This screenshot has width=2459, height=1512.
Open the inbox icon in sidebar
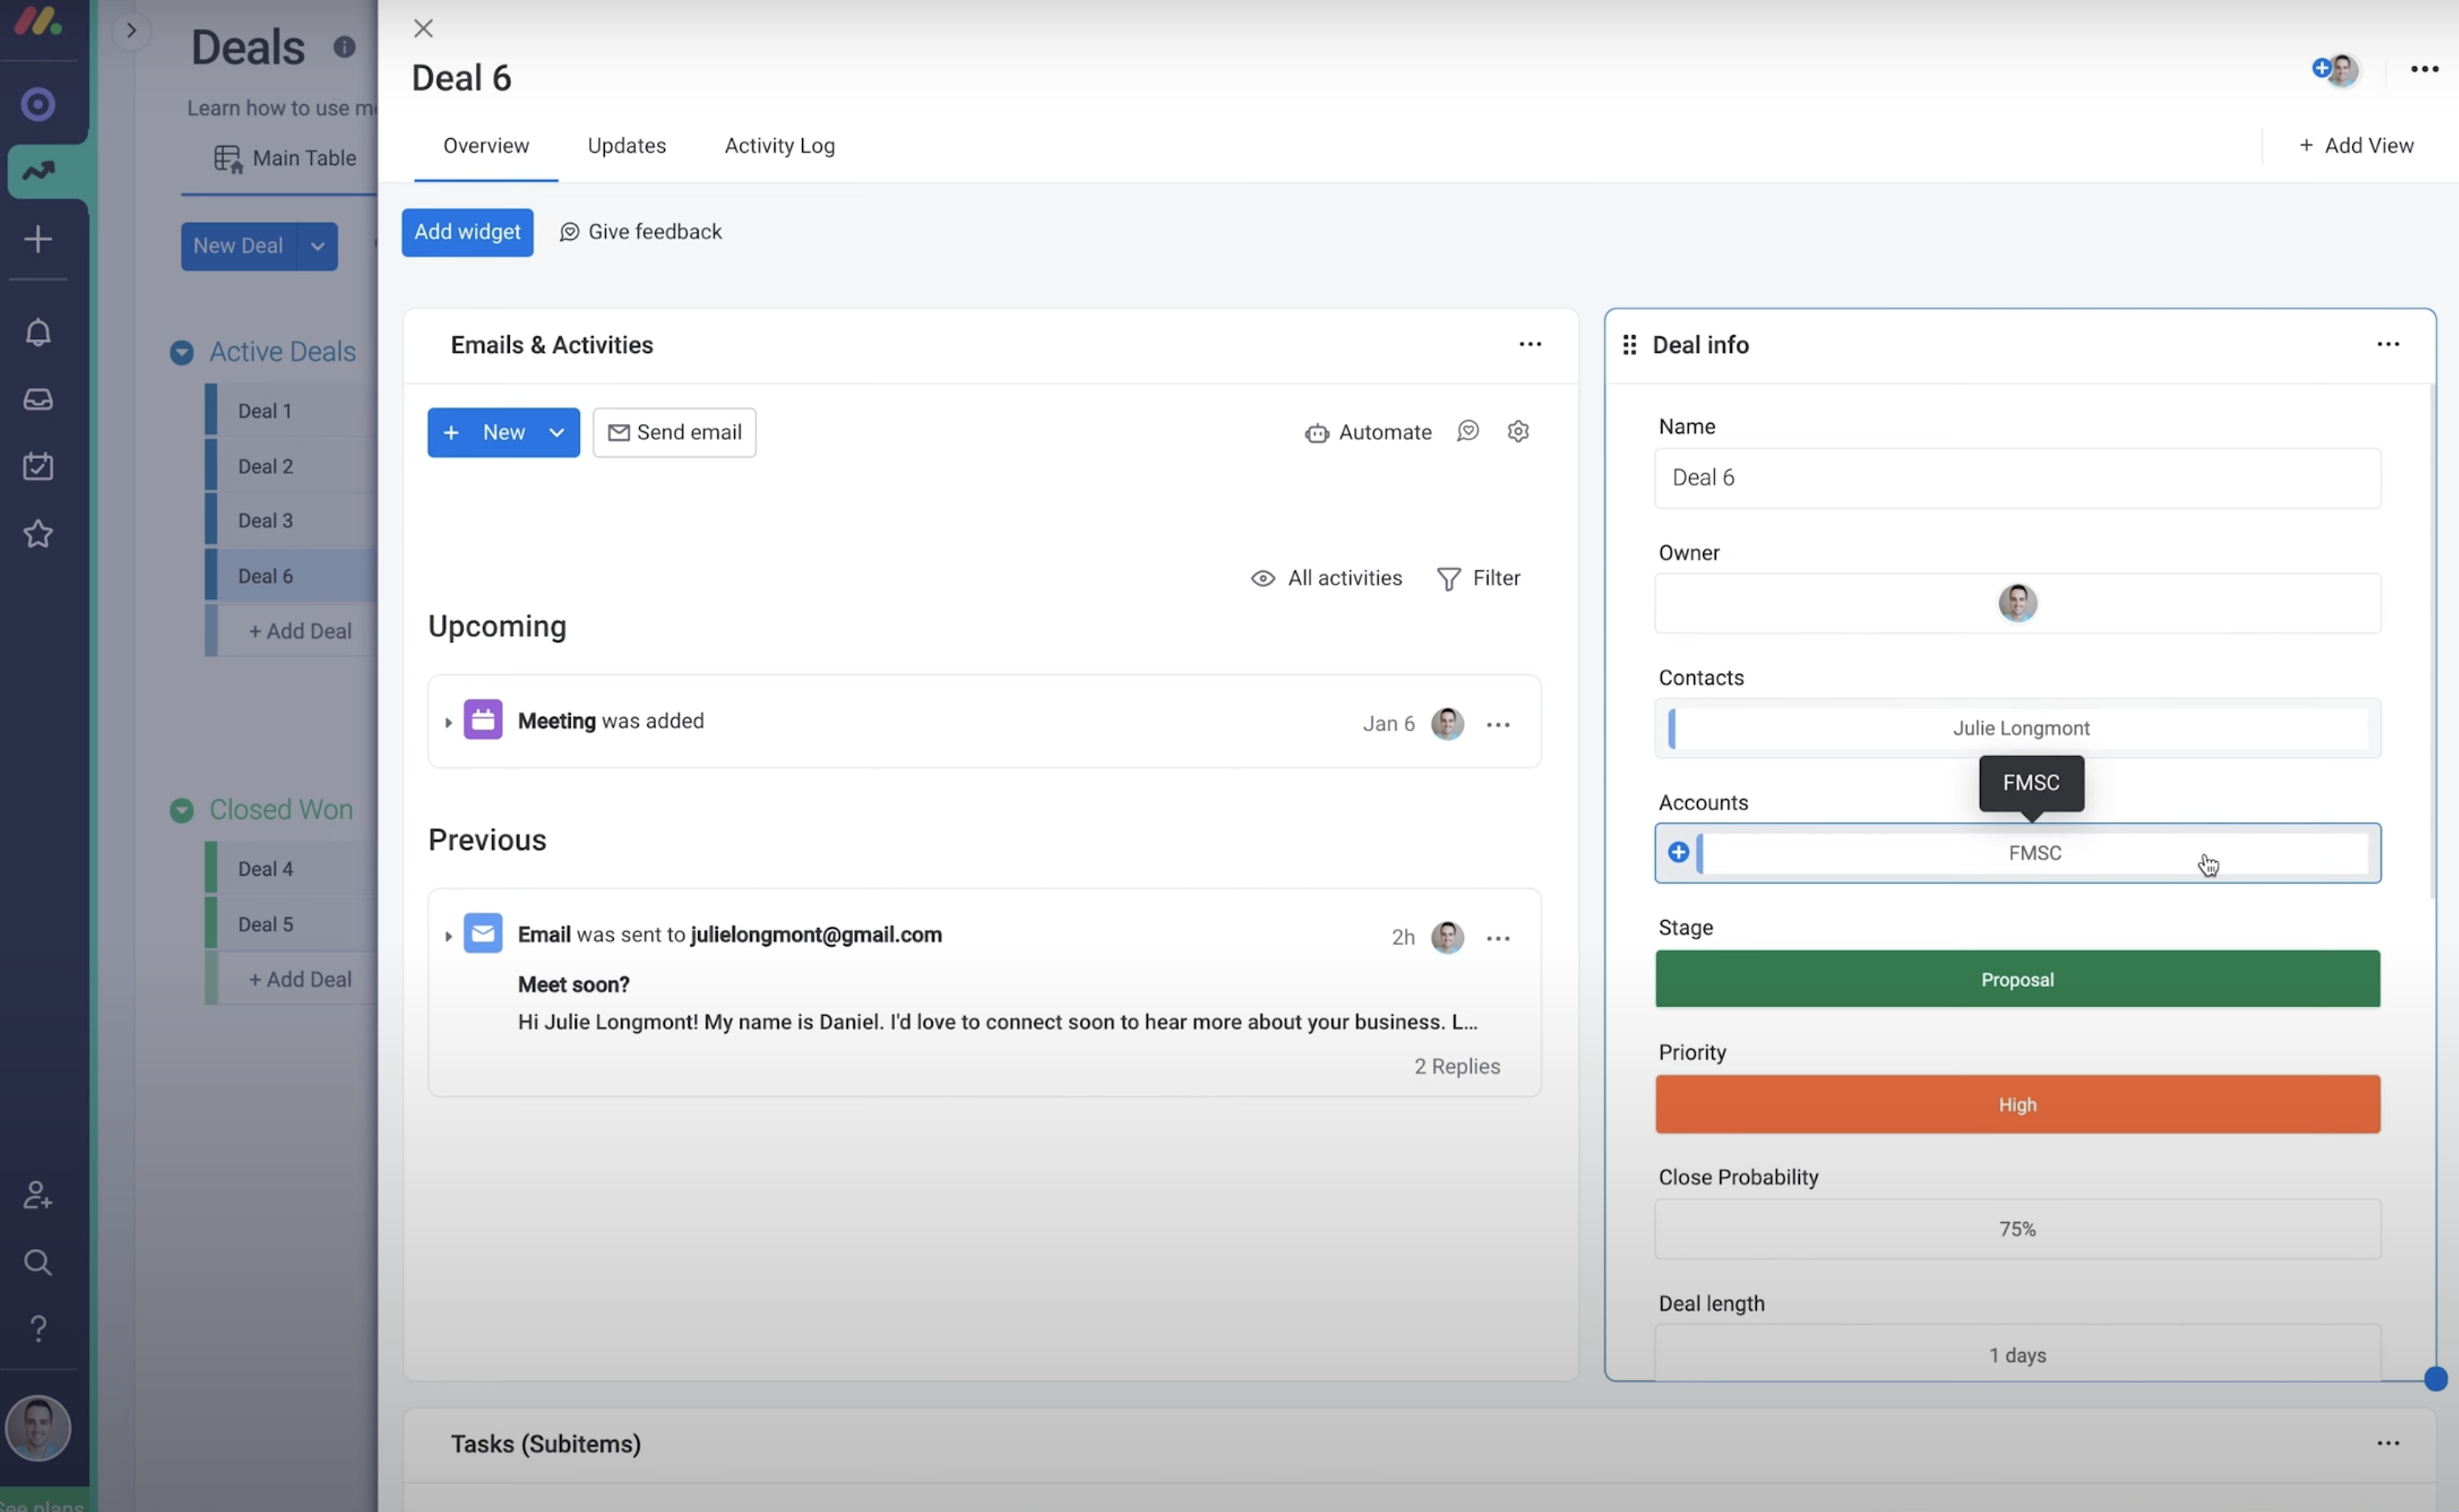tap(38, 399)
